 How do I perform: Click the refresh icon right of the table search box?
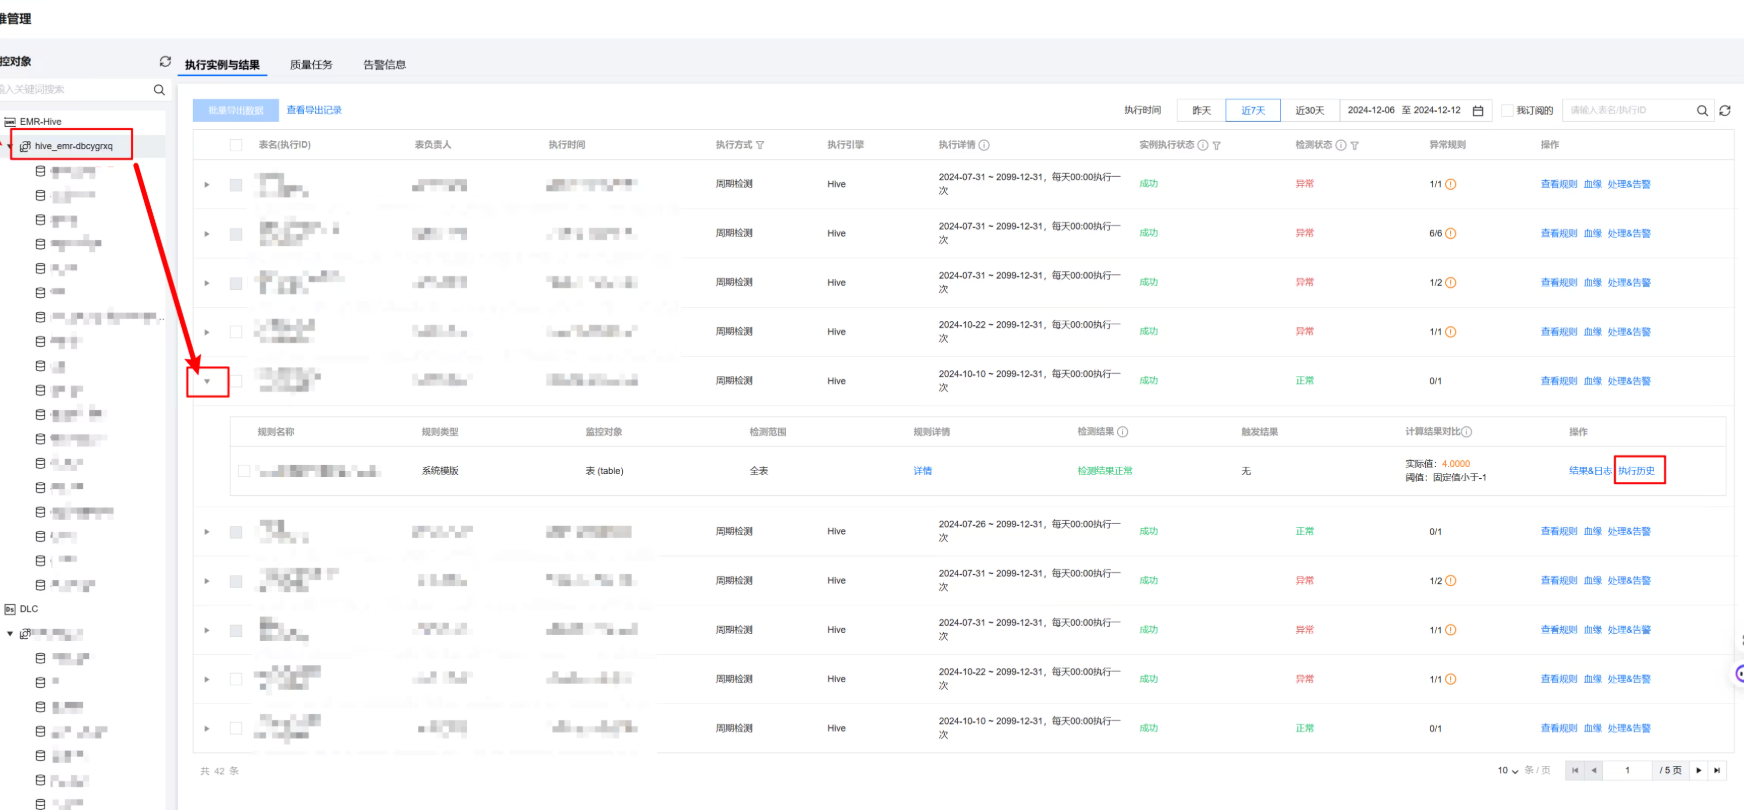click(1725, 111)
